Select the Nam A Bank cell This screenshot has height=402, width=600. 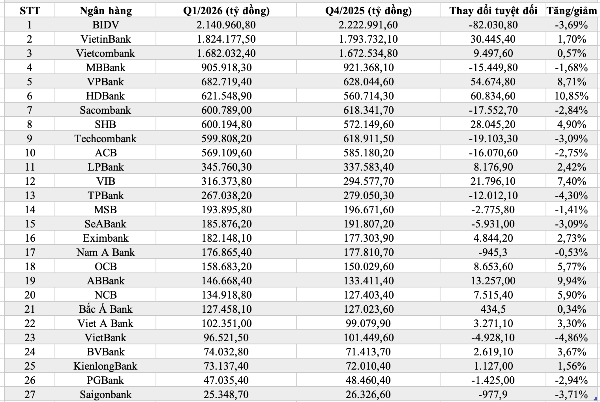tap(106, 252)
